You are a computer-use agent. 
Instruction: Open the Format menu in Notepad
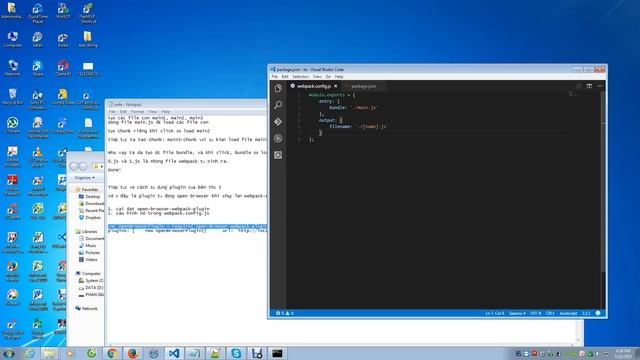[138, 111]
